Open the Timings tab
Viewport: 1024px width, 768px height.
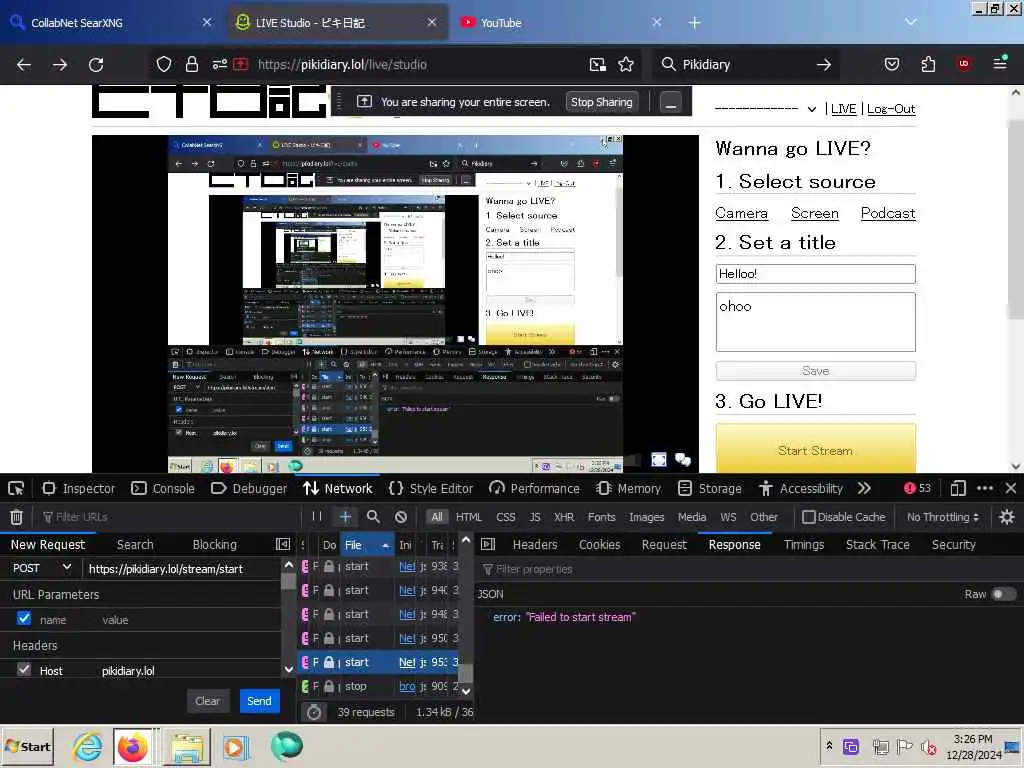(x=804, y=545)
